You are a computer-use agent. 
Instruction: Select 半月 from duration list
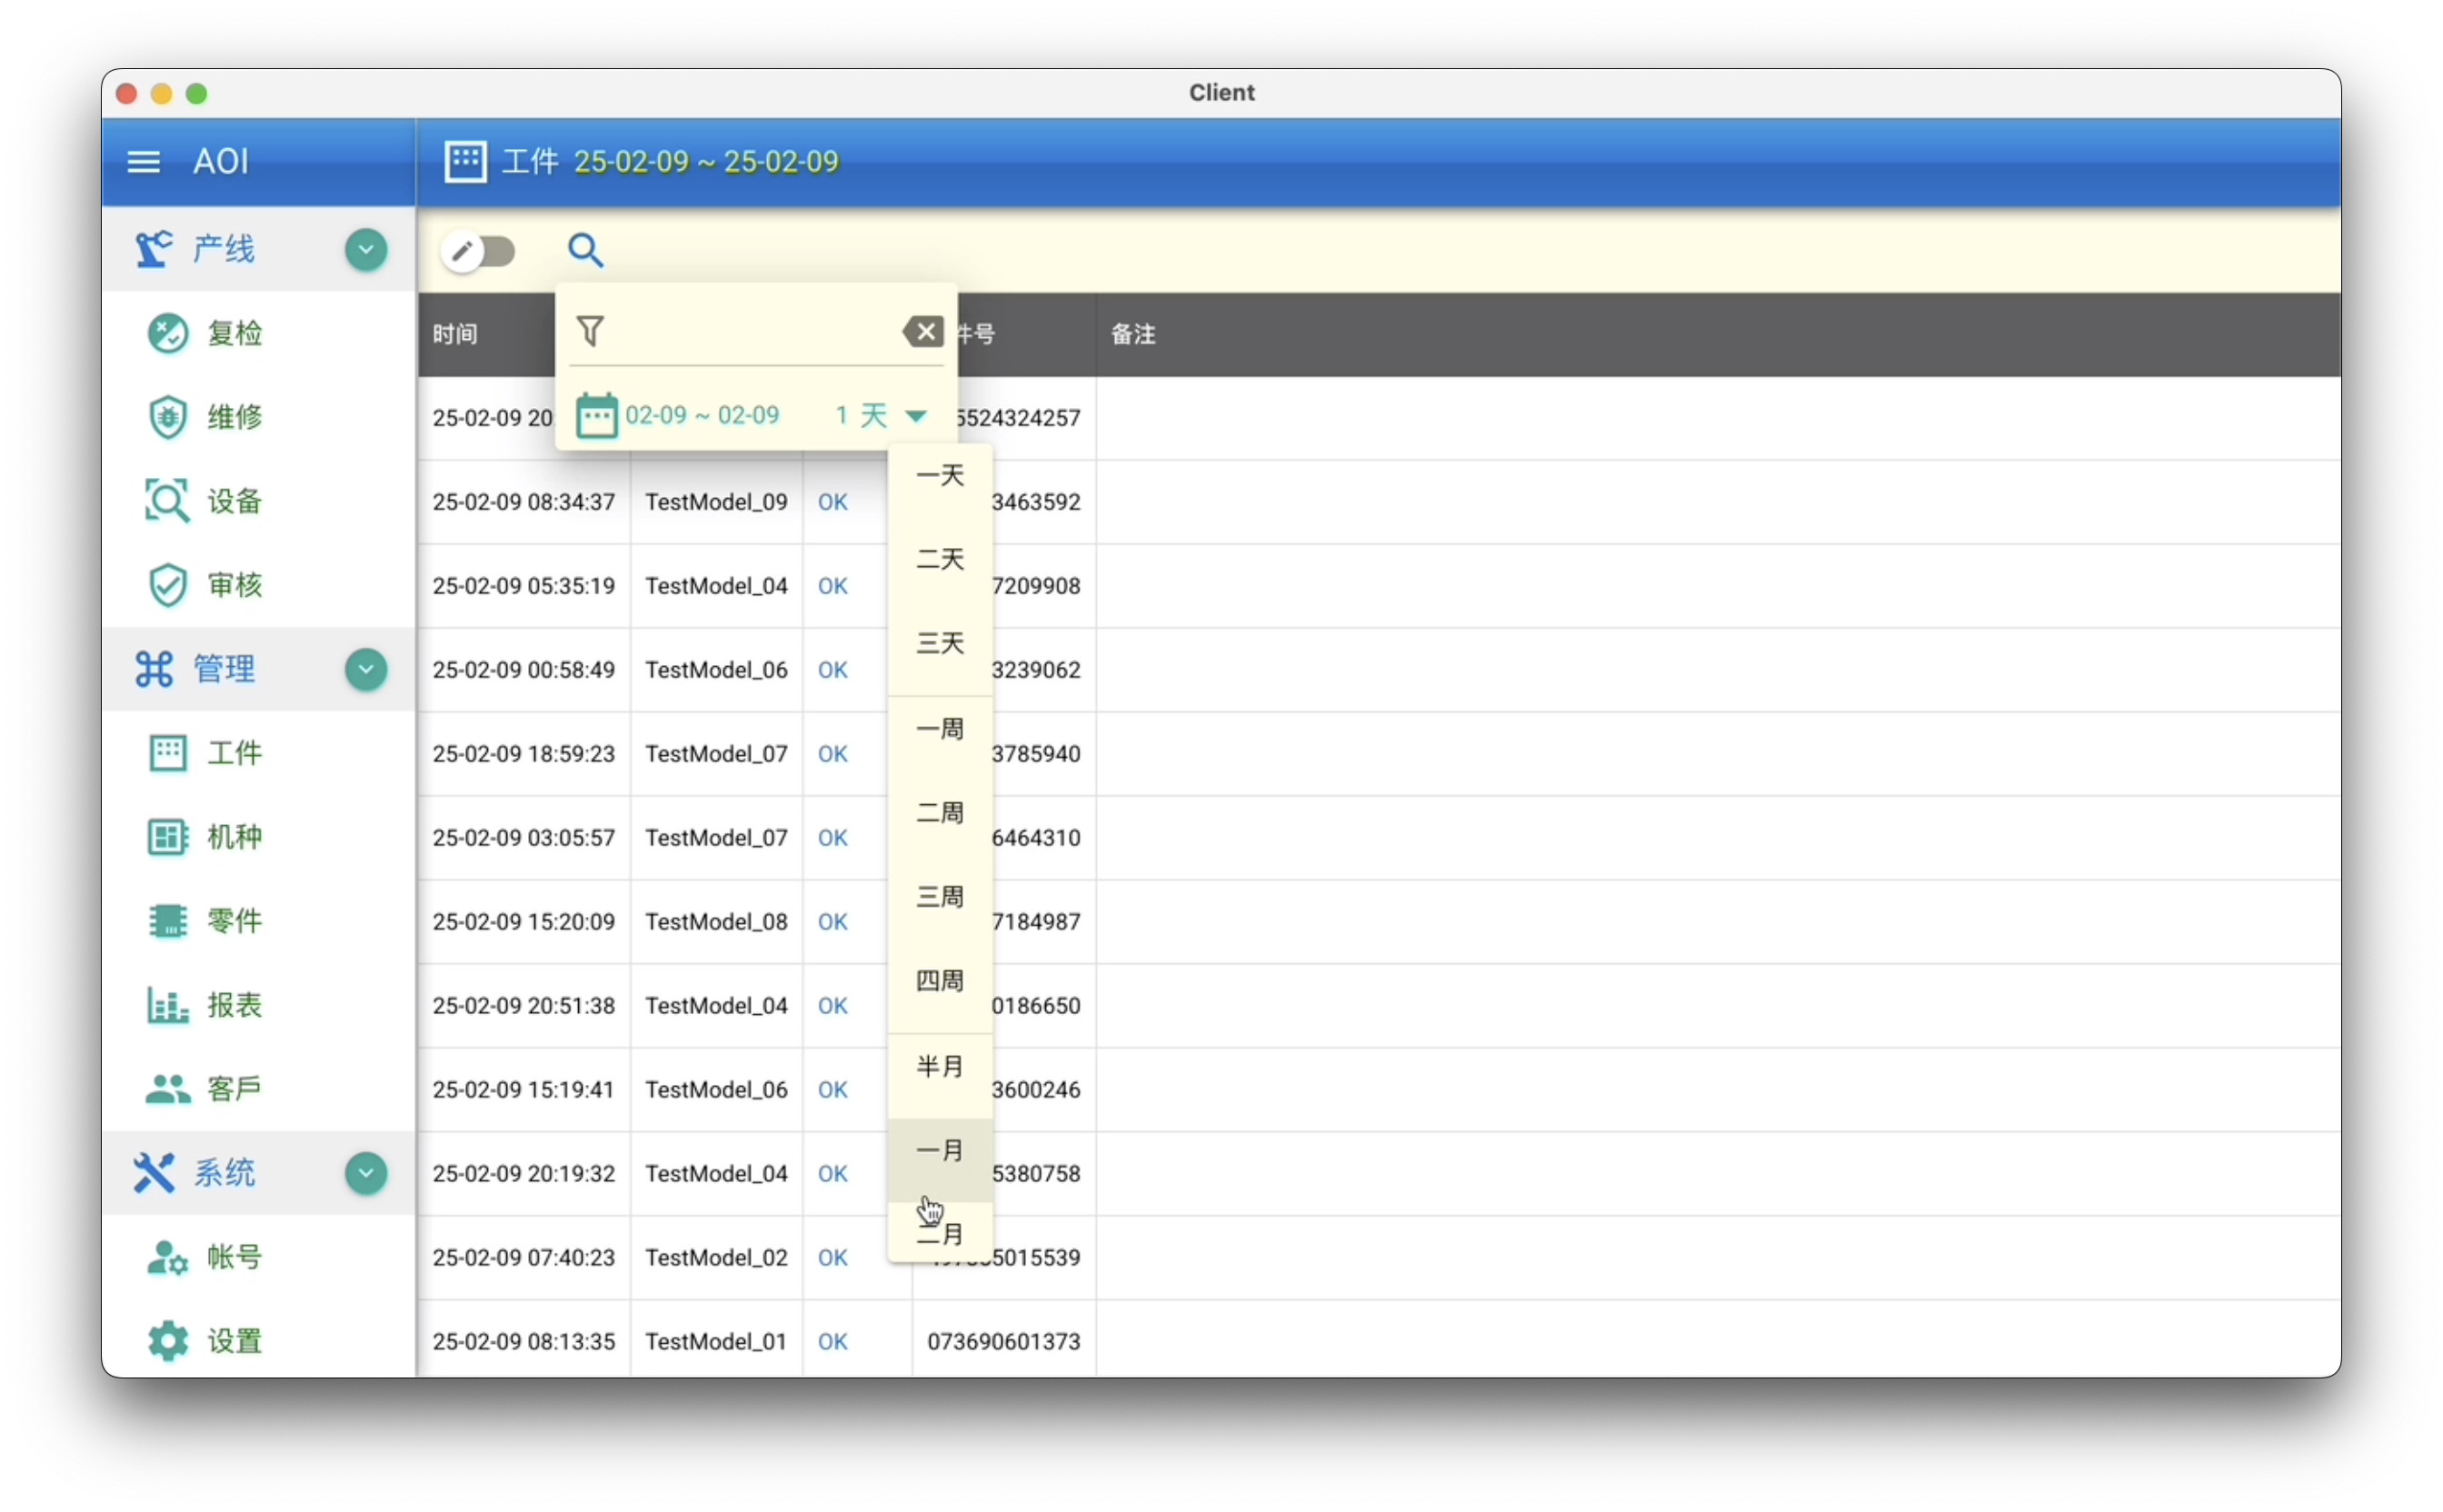tap(939, 1067)
